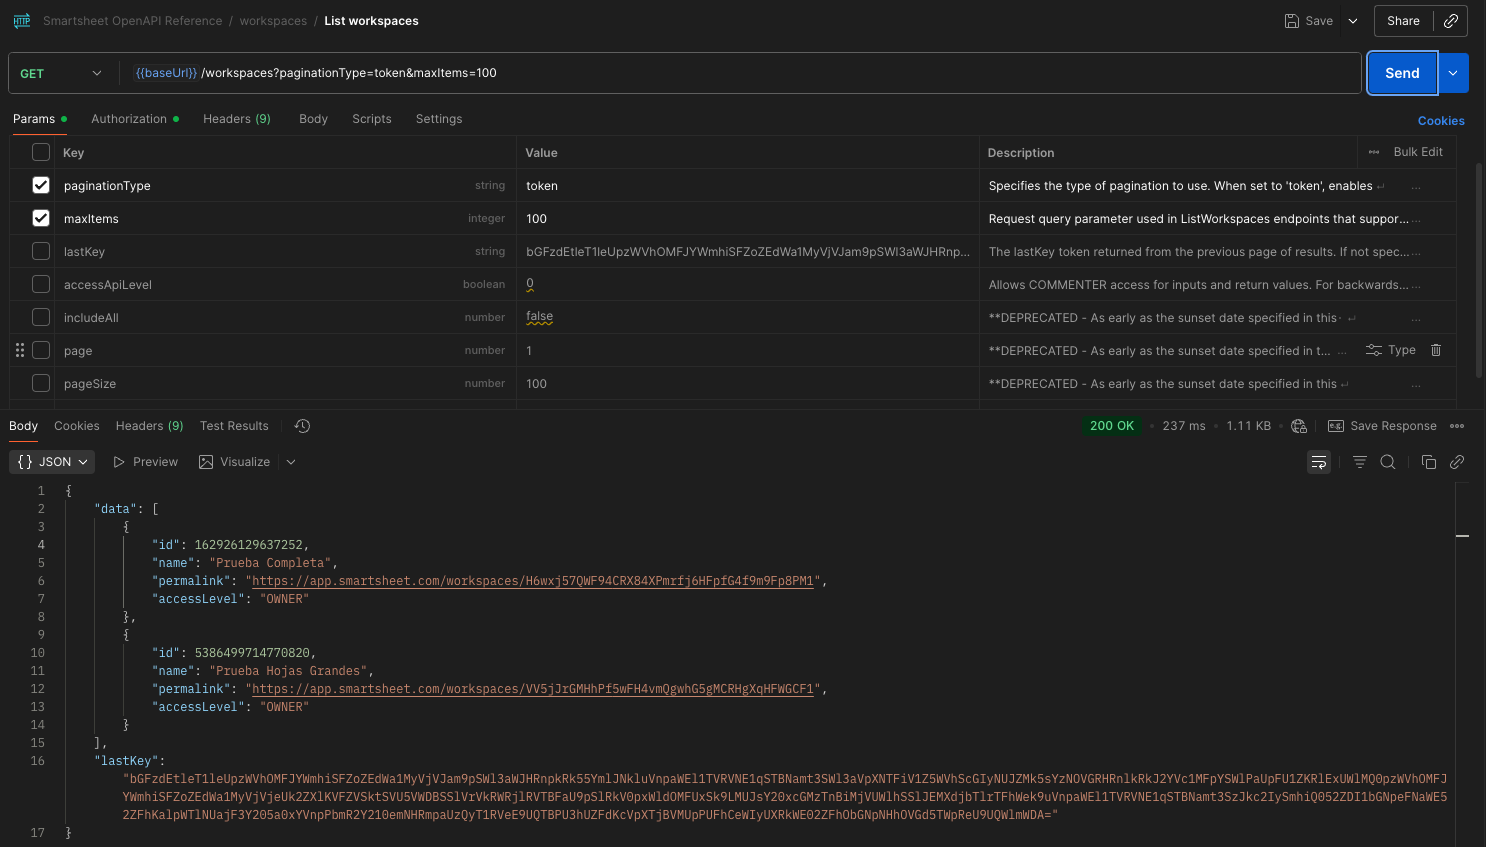1486x847 pixels.
Task: Open the response Headers (9) tab
Action: coord(150,426)
